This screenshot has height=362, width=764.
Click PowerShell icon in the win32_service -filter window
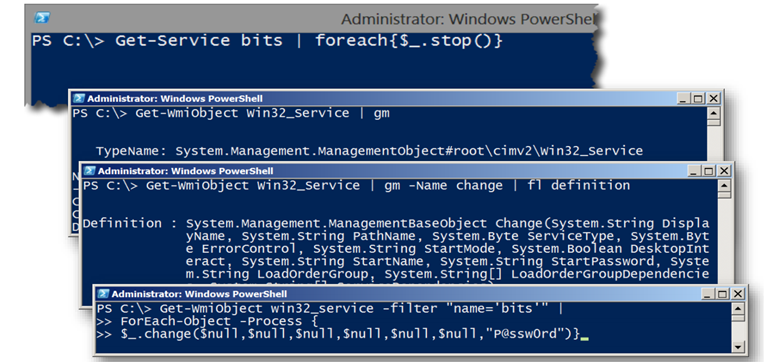[x=103, y=294]
